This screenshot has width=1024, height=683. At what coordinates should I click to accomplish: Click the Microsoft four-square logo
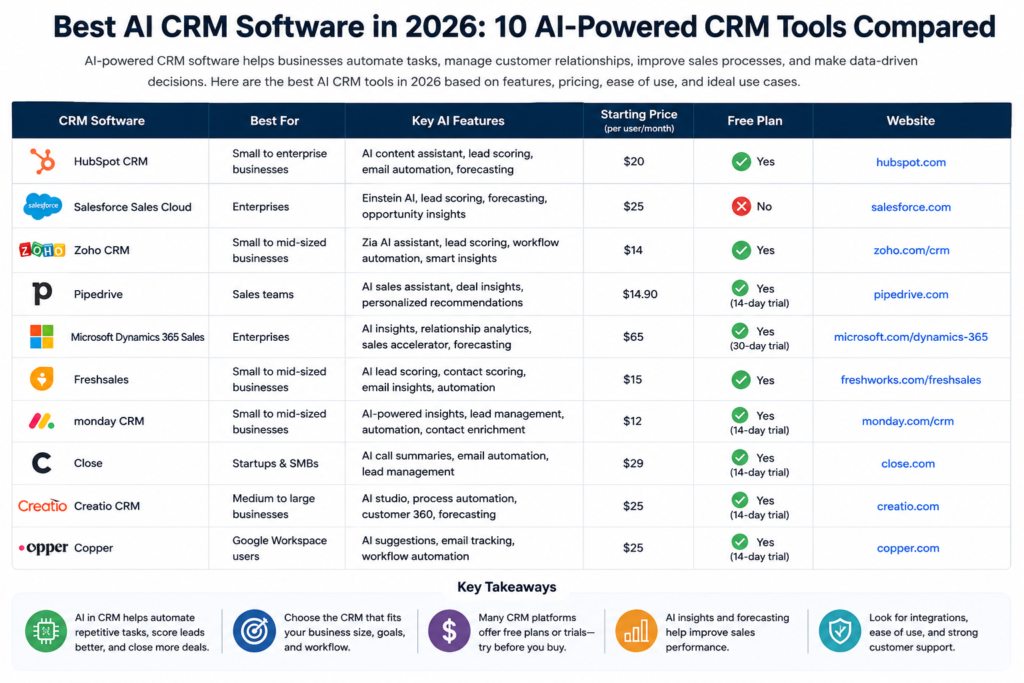(42, 337)
